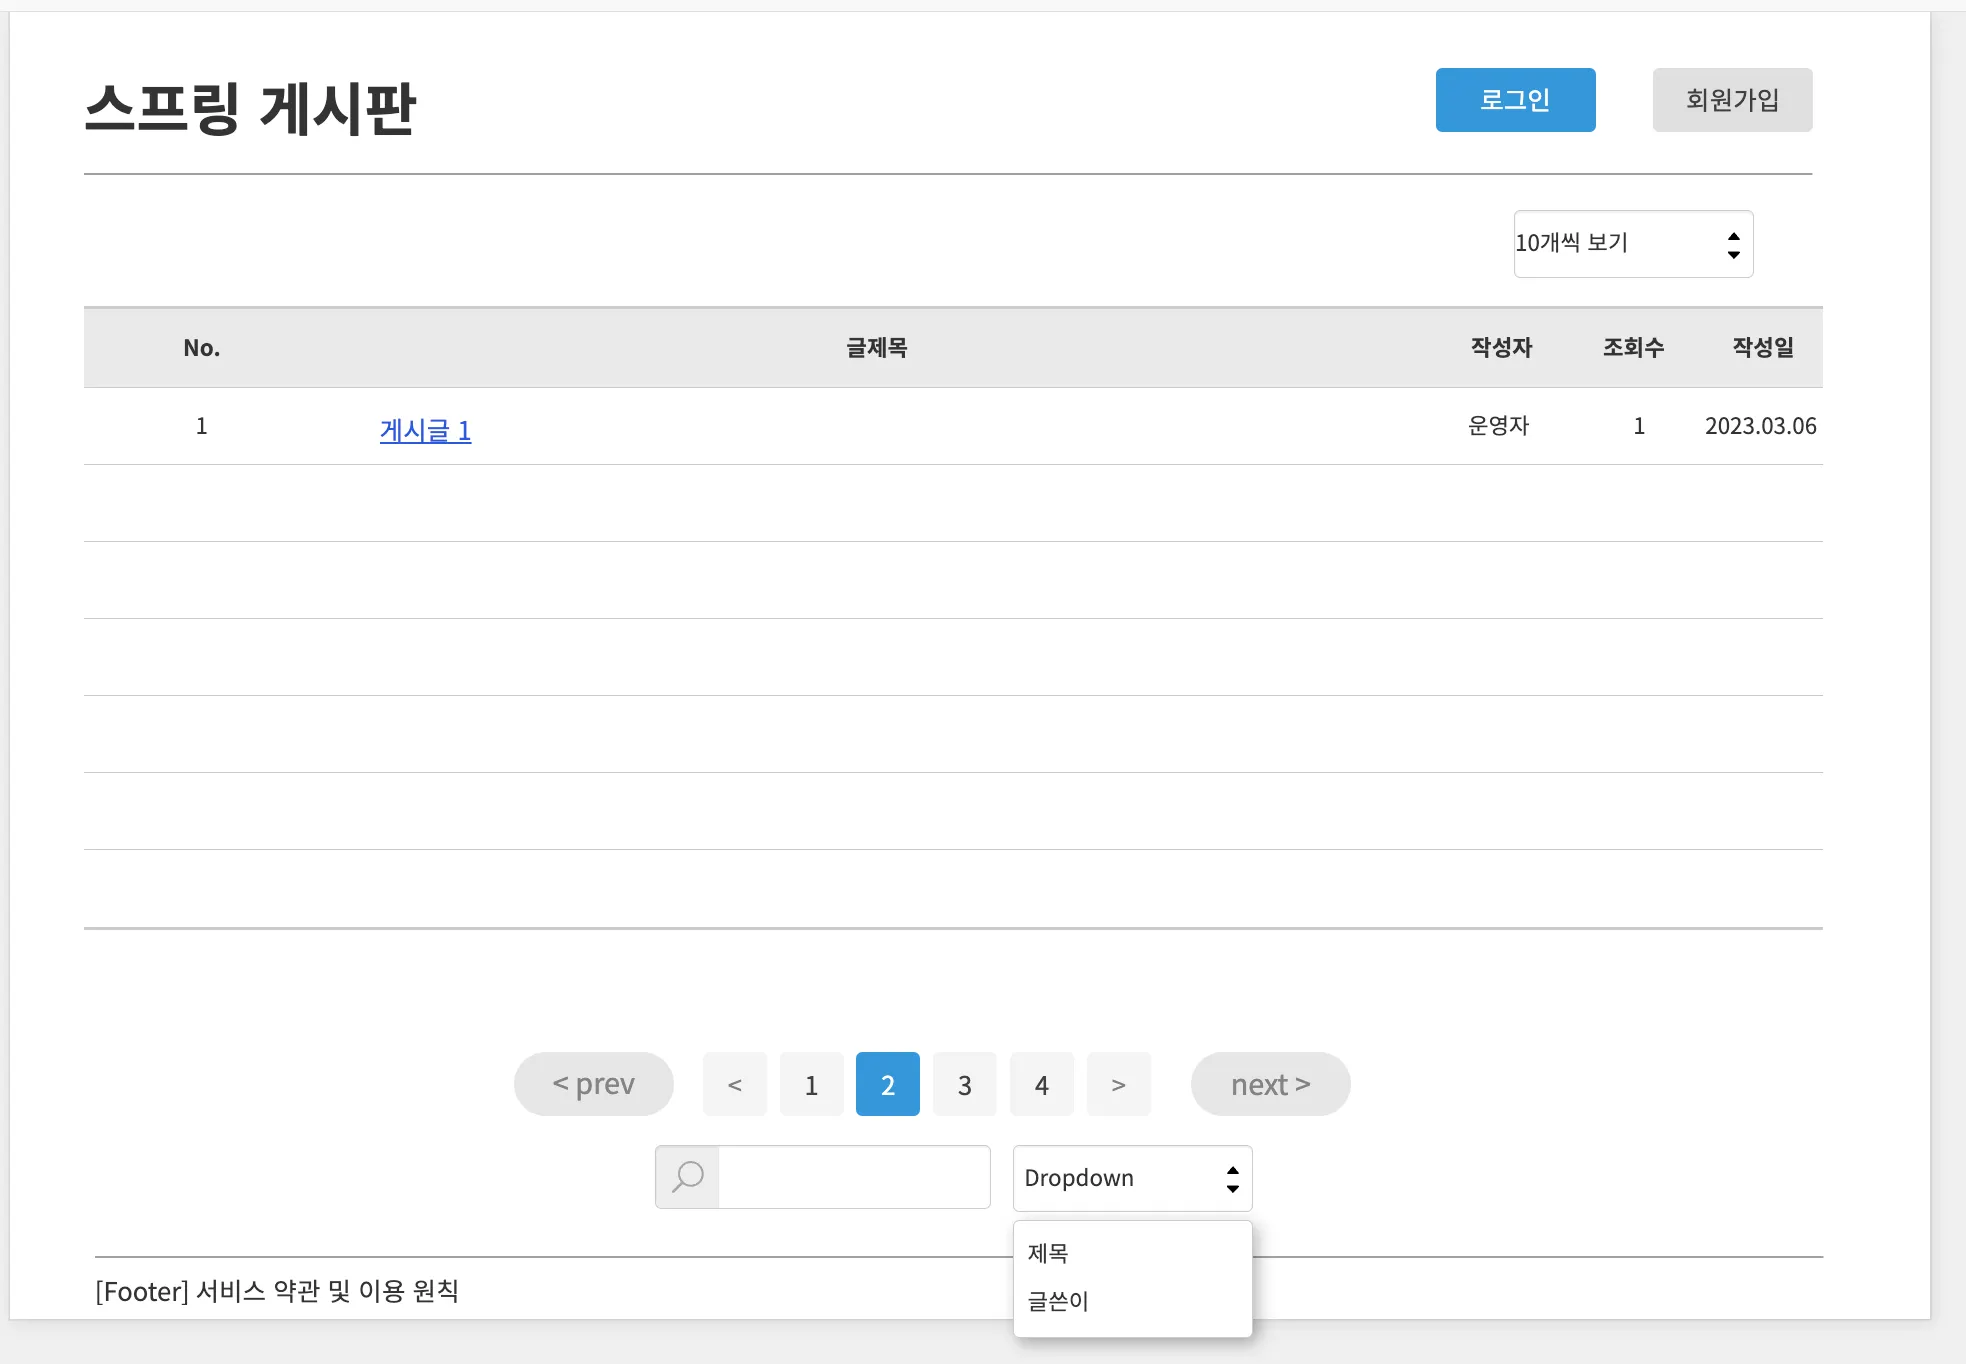Open the '게시글 1' post link
Viewport: 1966px width, 1364px height.
click(425, 430)
